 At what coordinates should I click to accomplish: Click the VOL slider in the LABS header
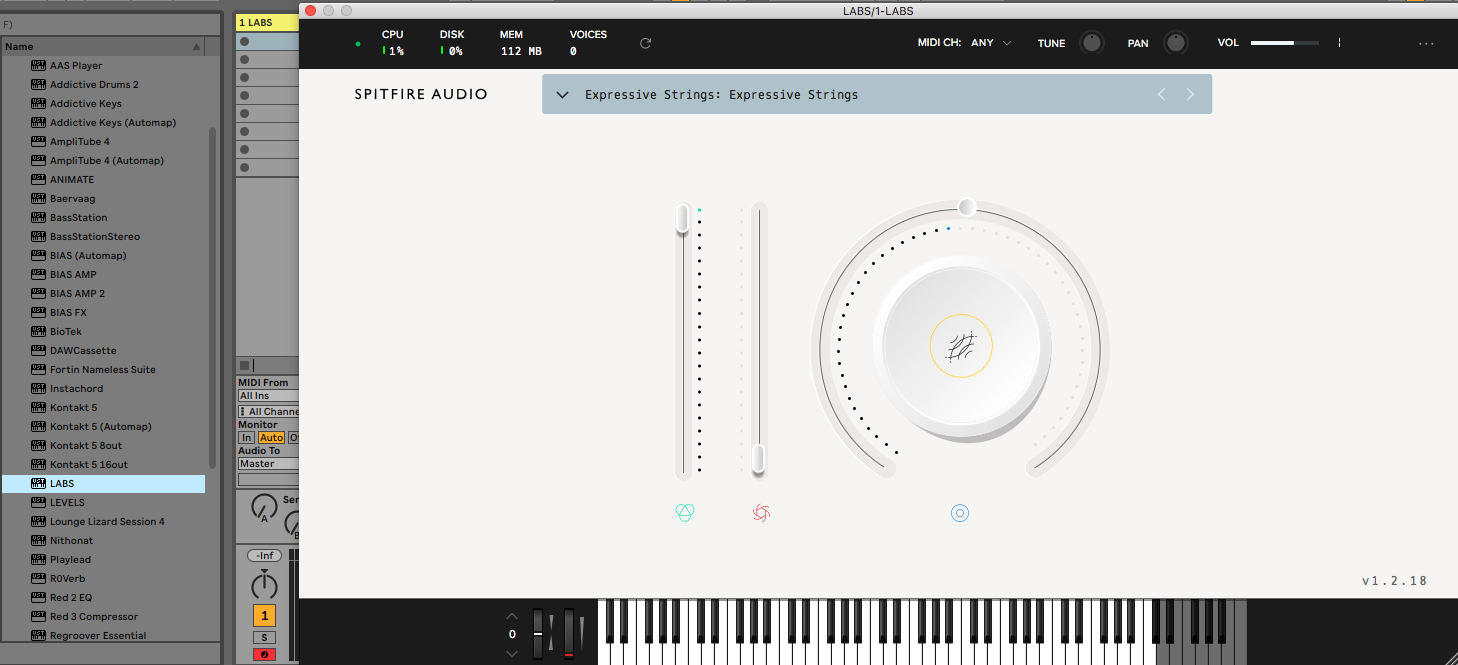click(1284, 43)
